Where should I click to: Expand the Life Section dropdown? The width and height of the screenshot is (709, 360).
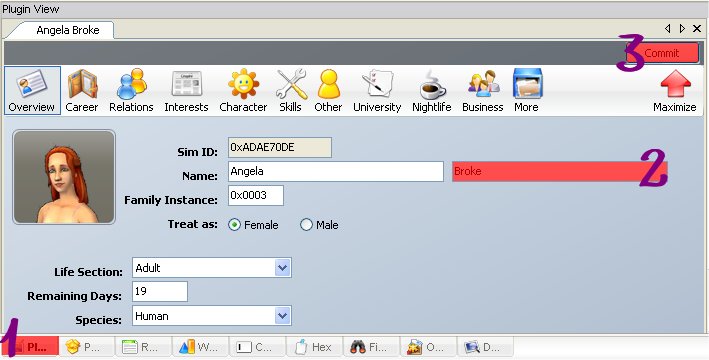pos(282,268)
